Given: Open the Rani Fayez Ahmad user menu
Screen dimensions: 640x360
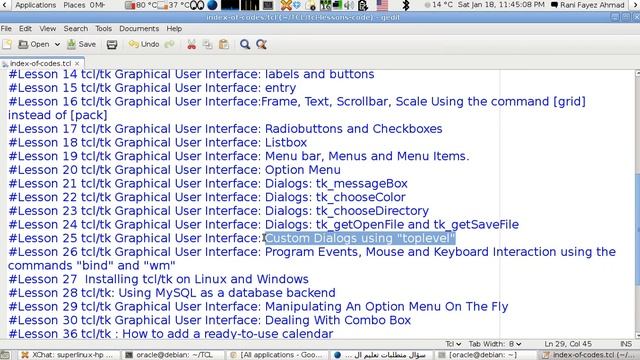Looking at the screenshot, I should pos(588,5).
